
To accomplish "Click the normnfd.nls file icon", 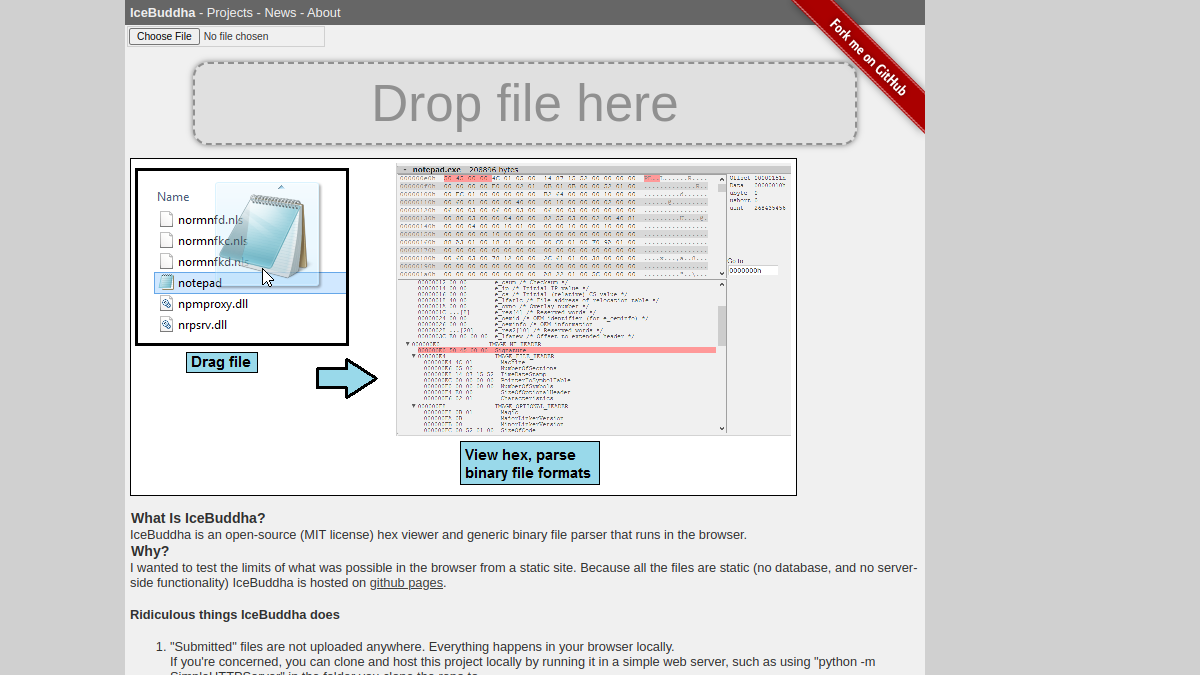I will coord(167,219).
